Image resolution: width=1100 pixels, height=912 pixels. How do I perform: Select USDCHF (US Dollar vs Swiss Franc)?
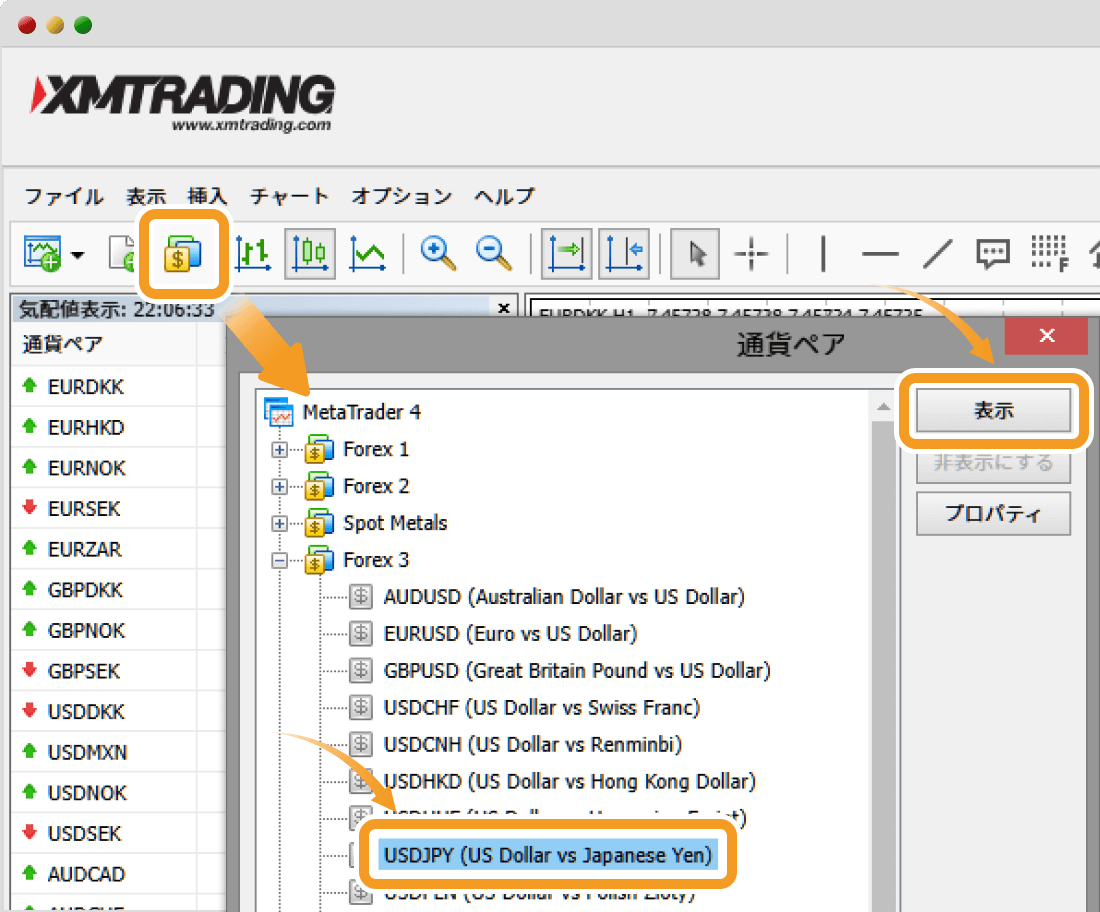point(542,708)
